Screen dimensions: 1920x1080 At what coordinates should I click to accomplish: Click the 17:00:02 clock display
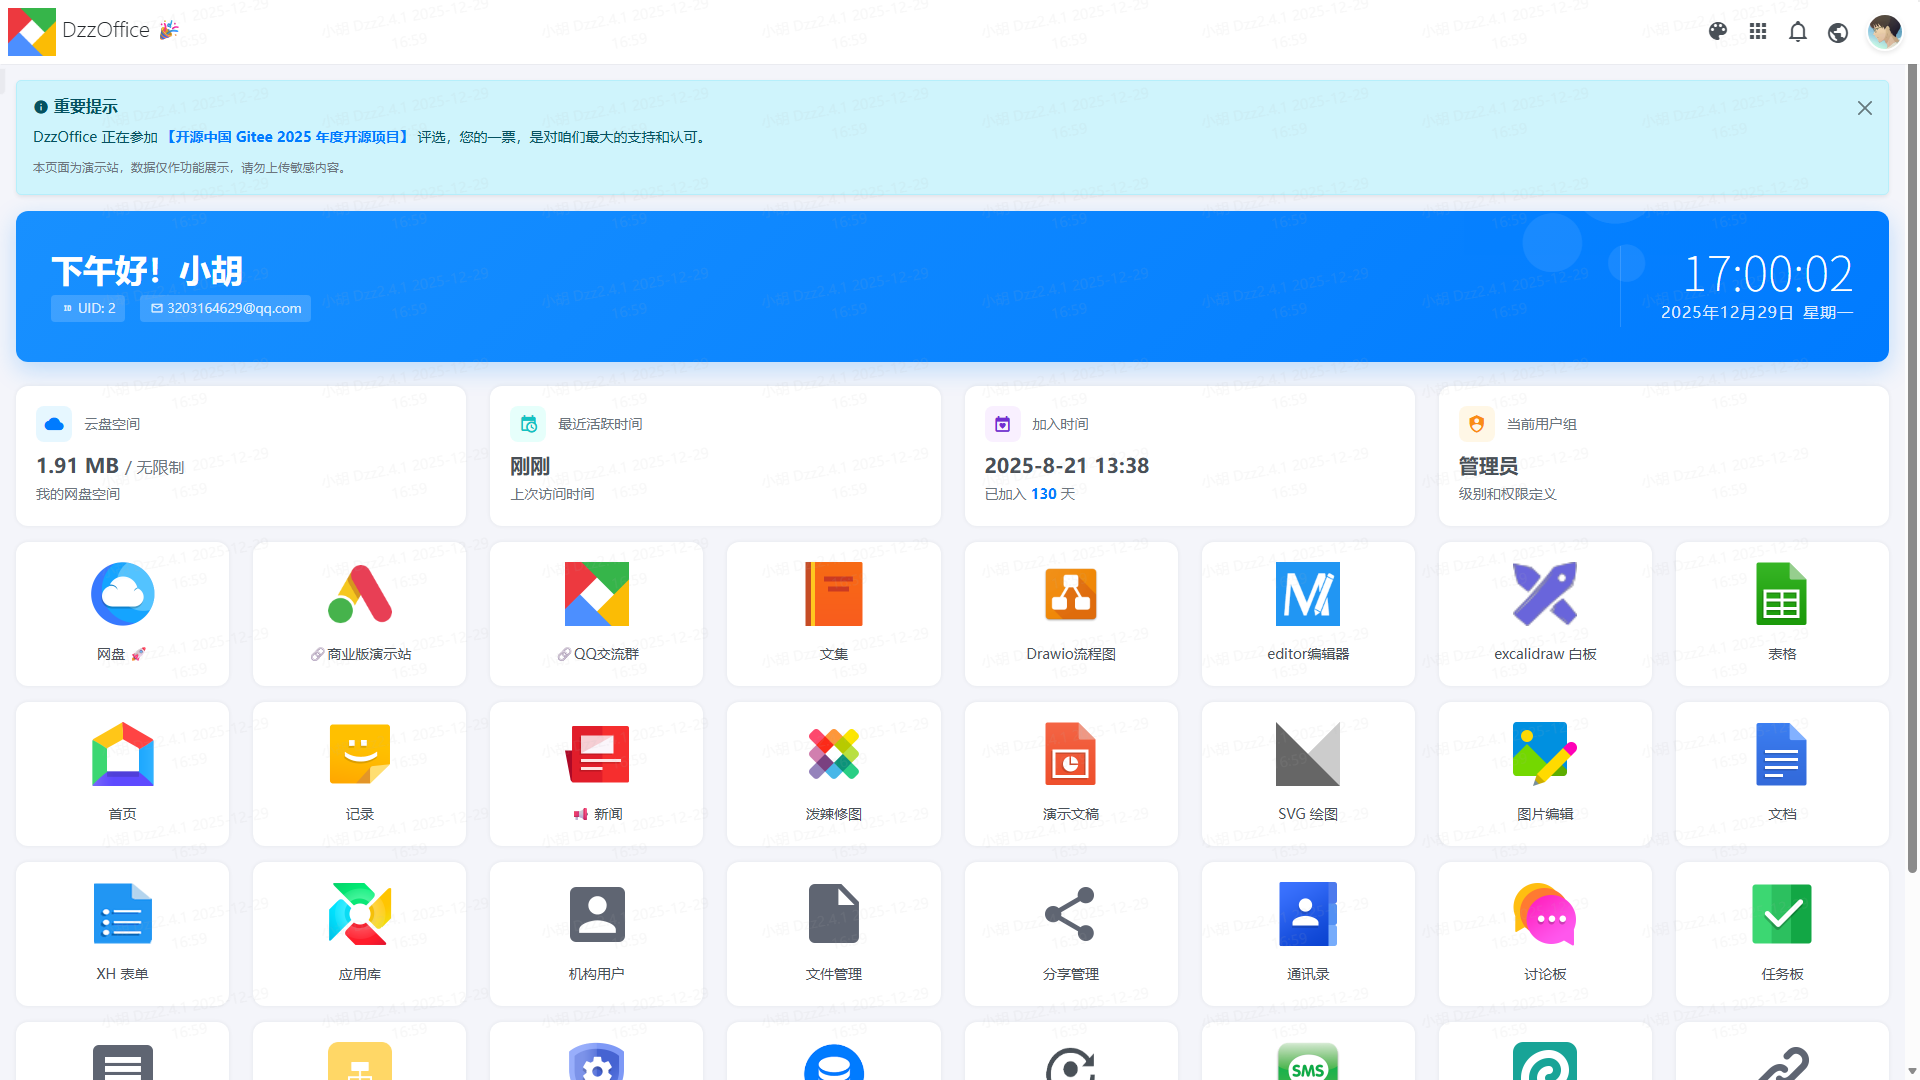click(x=1768, y=273)
